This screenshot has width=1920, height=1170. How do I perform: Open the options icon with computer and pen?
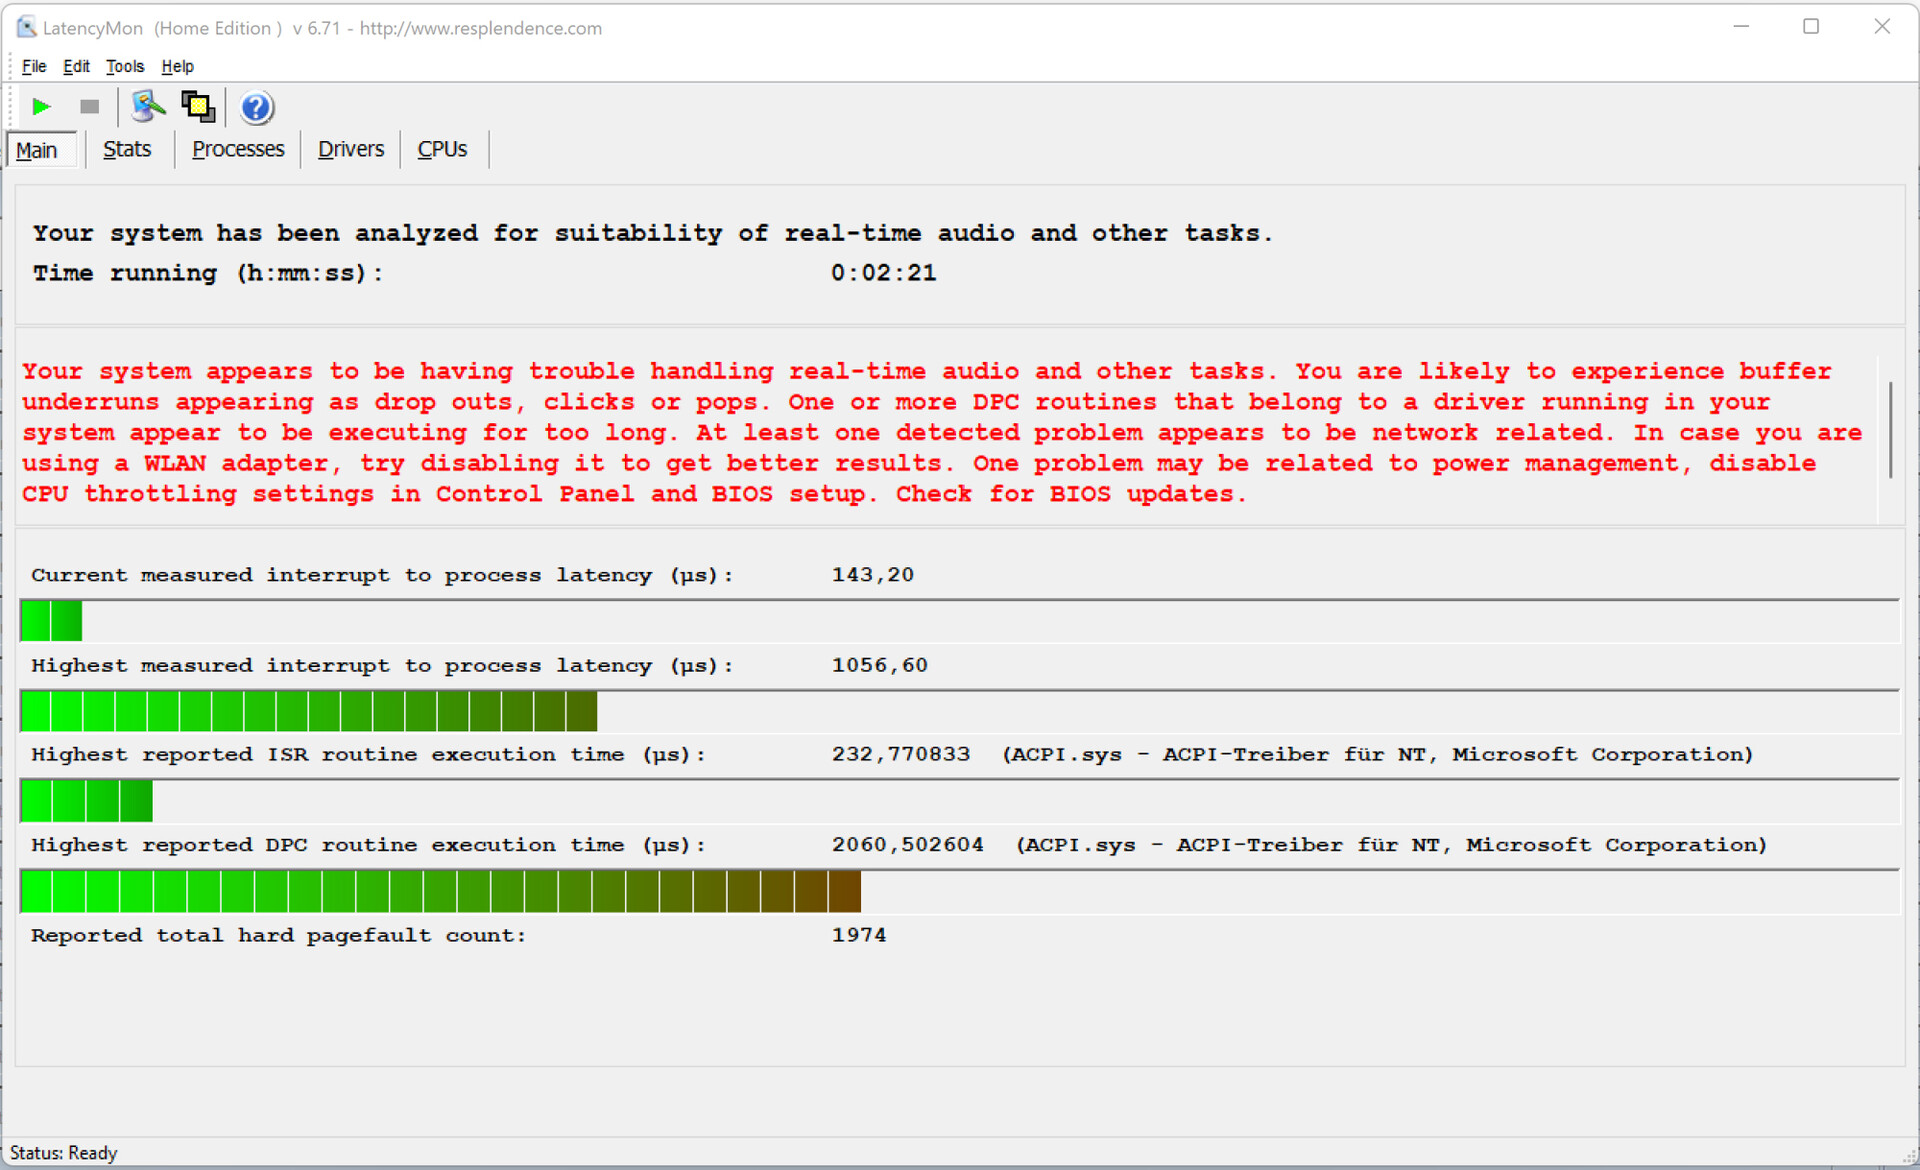point(148,106)
